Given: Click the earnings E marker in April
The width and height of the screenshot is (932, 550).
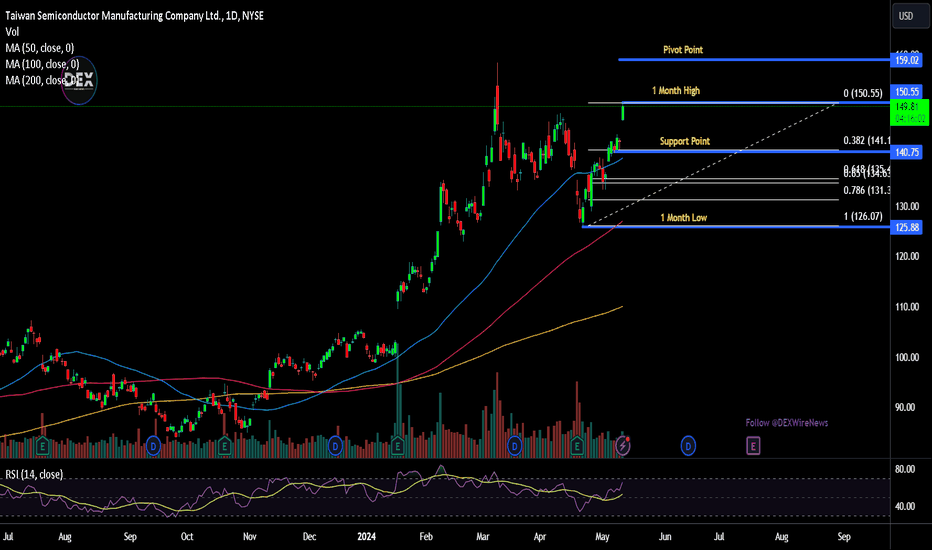Looking at the screenshot, I should 577,445.
